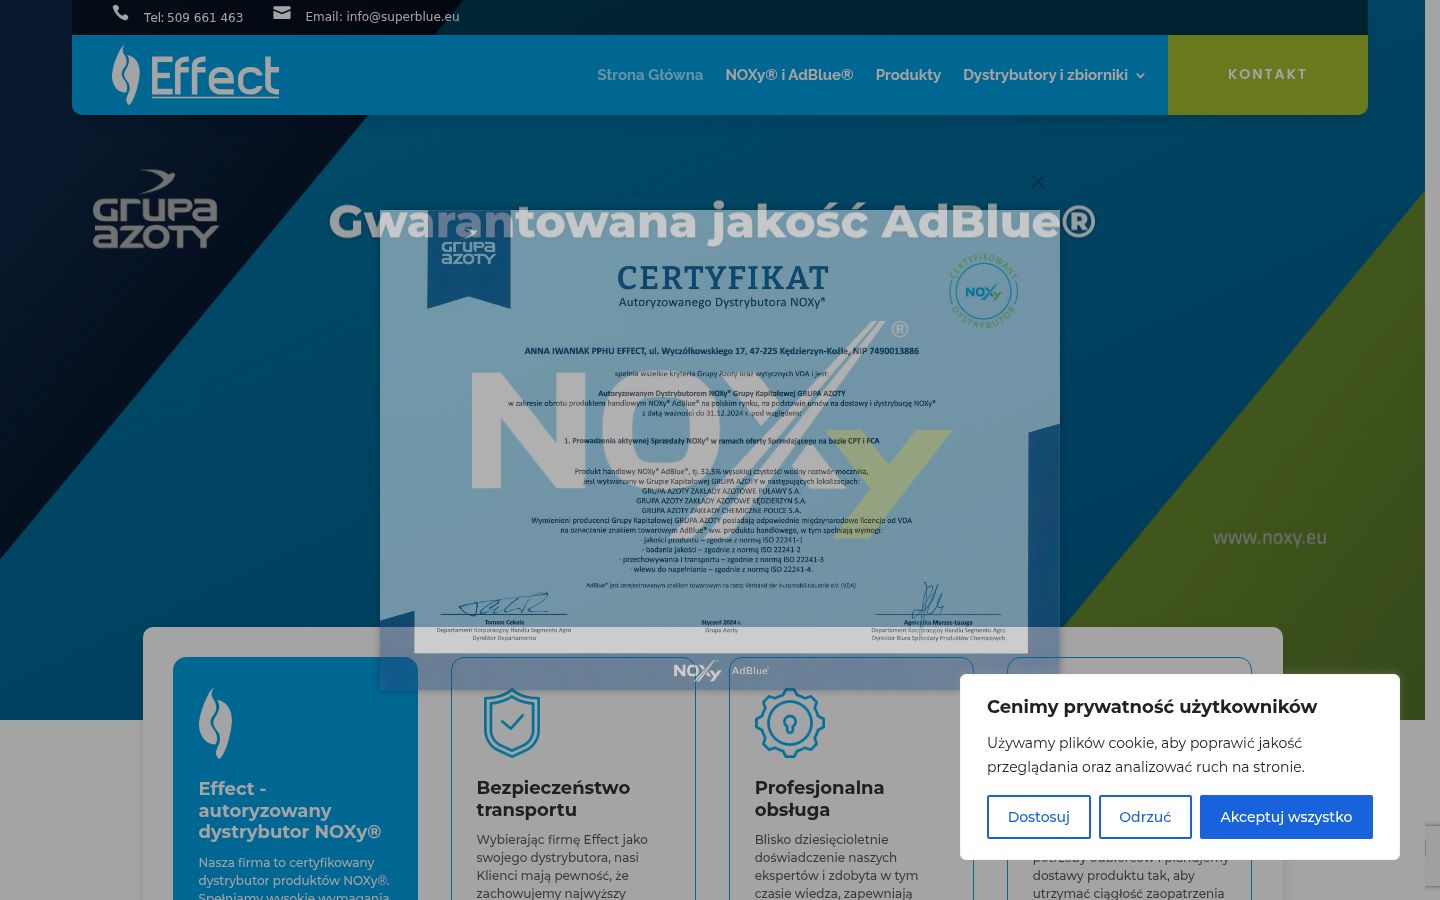Screen dimensions: 1440x900
Task: Open the Produkty menu item
Action: 908,75
